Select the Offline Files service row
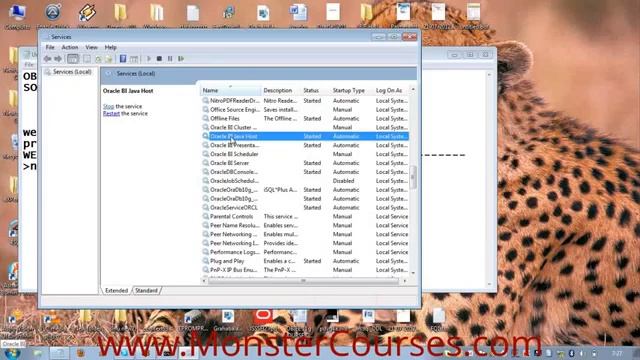This screenshot has width=640, height=360. tap(305, 118)
